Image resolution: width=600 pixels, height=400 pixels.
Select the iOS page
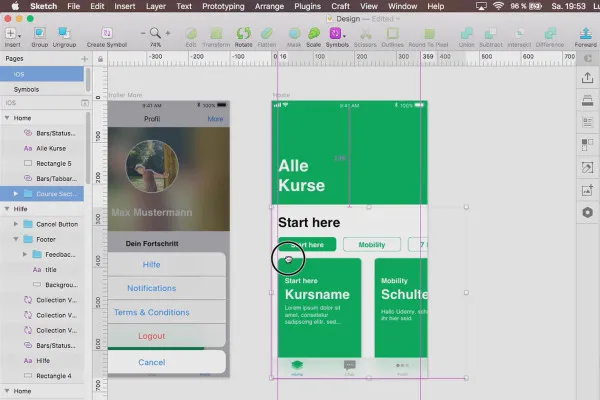coord(42,74)
